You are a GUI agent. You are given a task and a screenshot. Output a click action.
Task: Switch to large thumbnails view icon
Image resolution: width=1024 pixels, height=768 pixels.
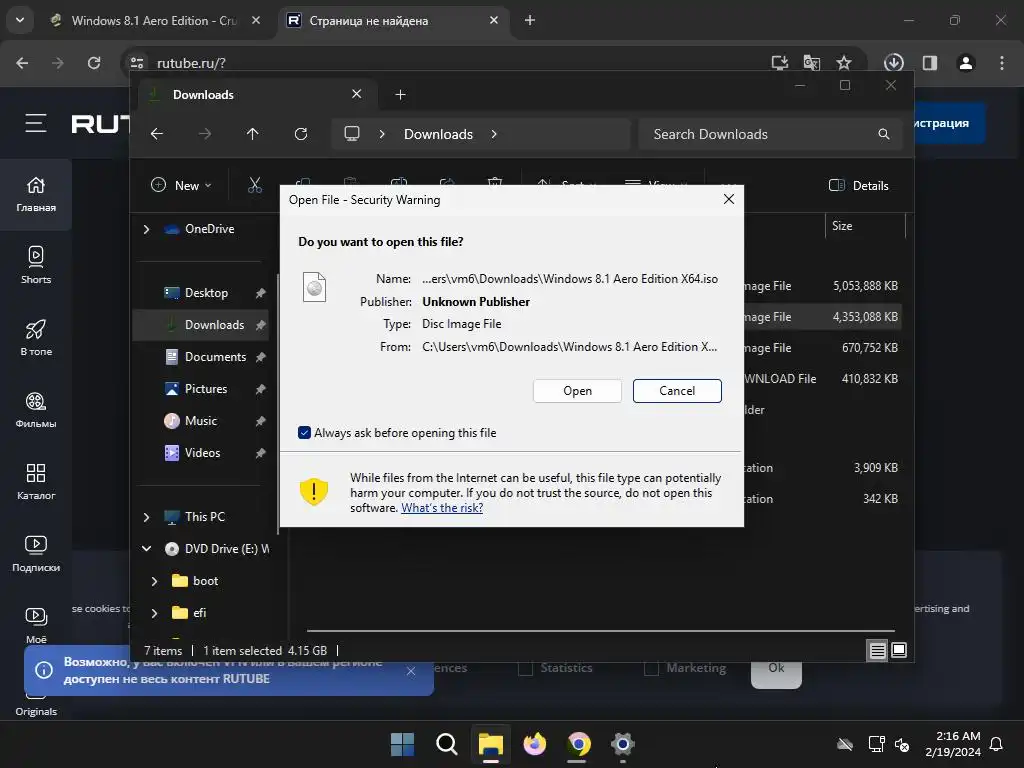(x=899, y=650)
